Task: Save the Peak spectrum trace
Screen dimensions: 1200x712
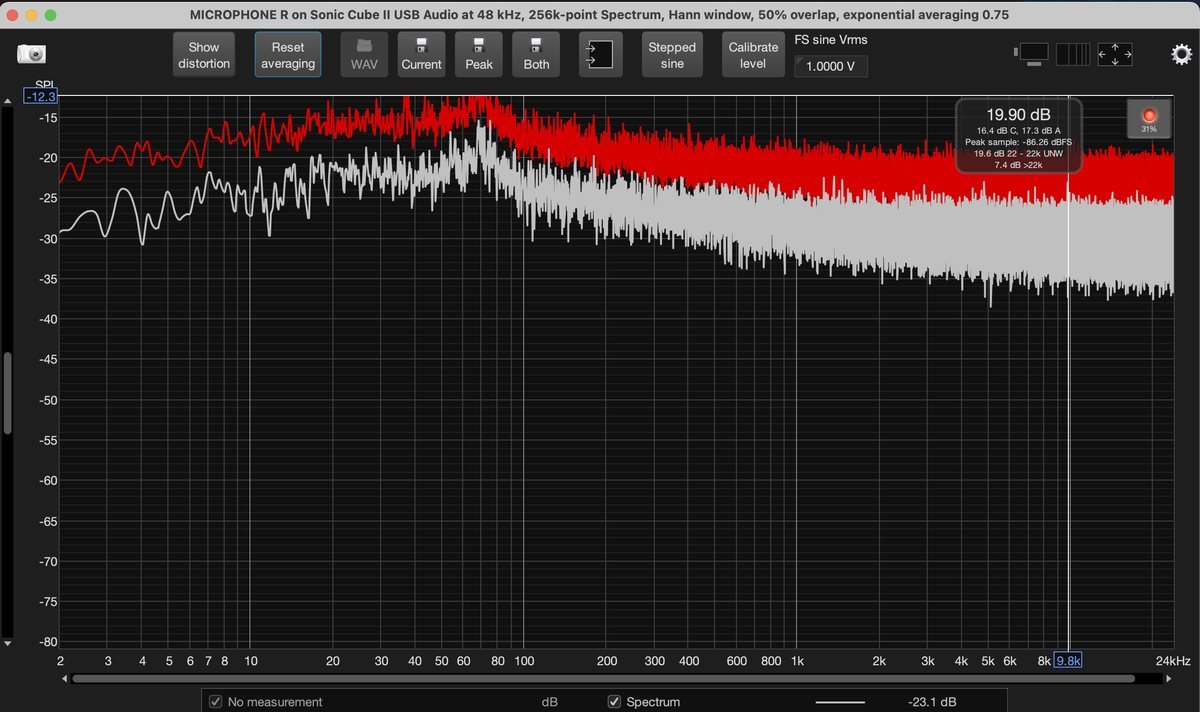Action: [x=479, y=54]
